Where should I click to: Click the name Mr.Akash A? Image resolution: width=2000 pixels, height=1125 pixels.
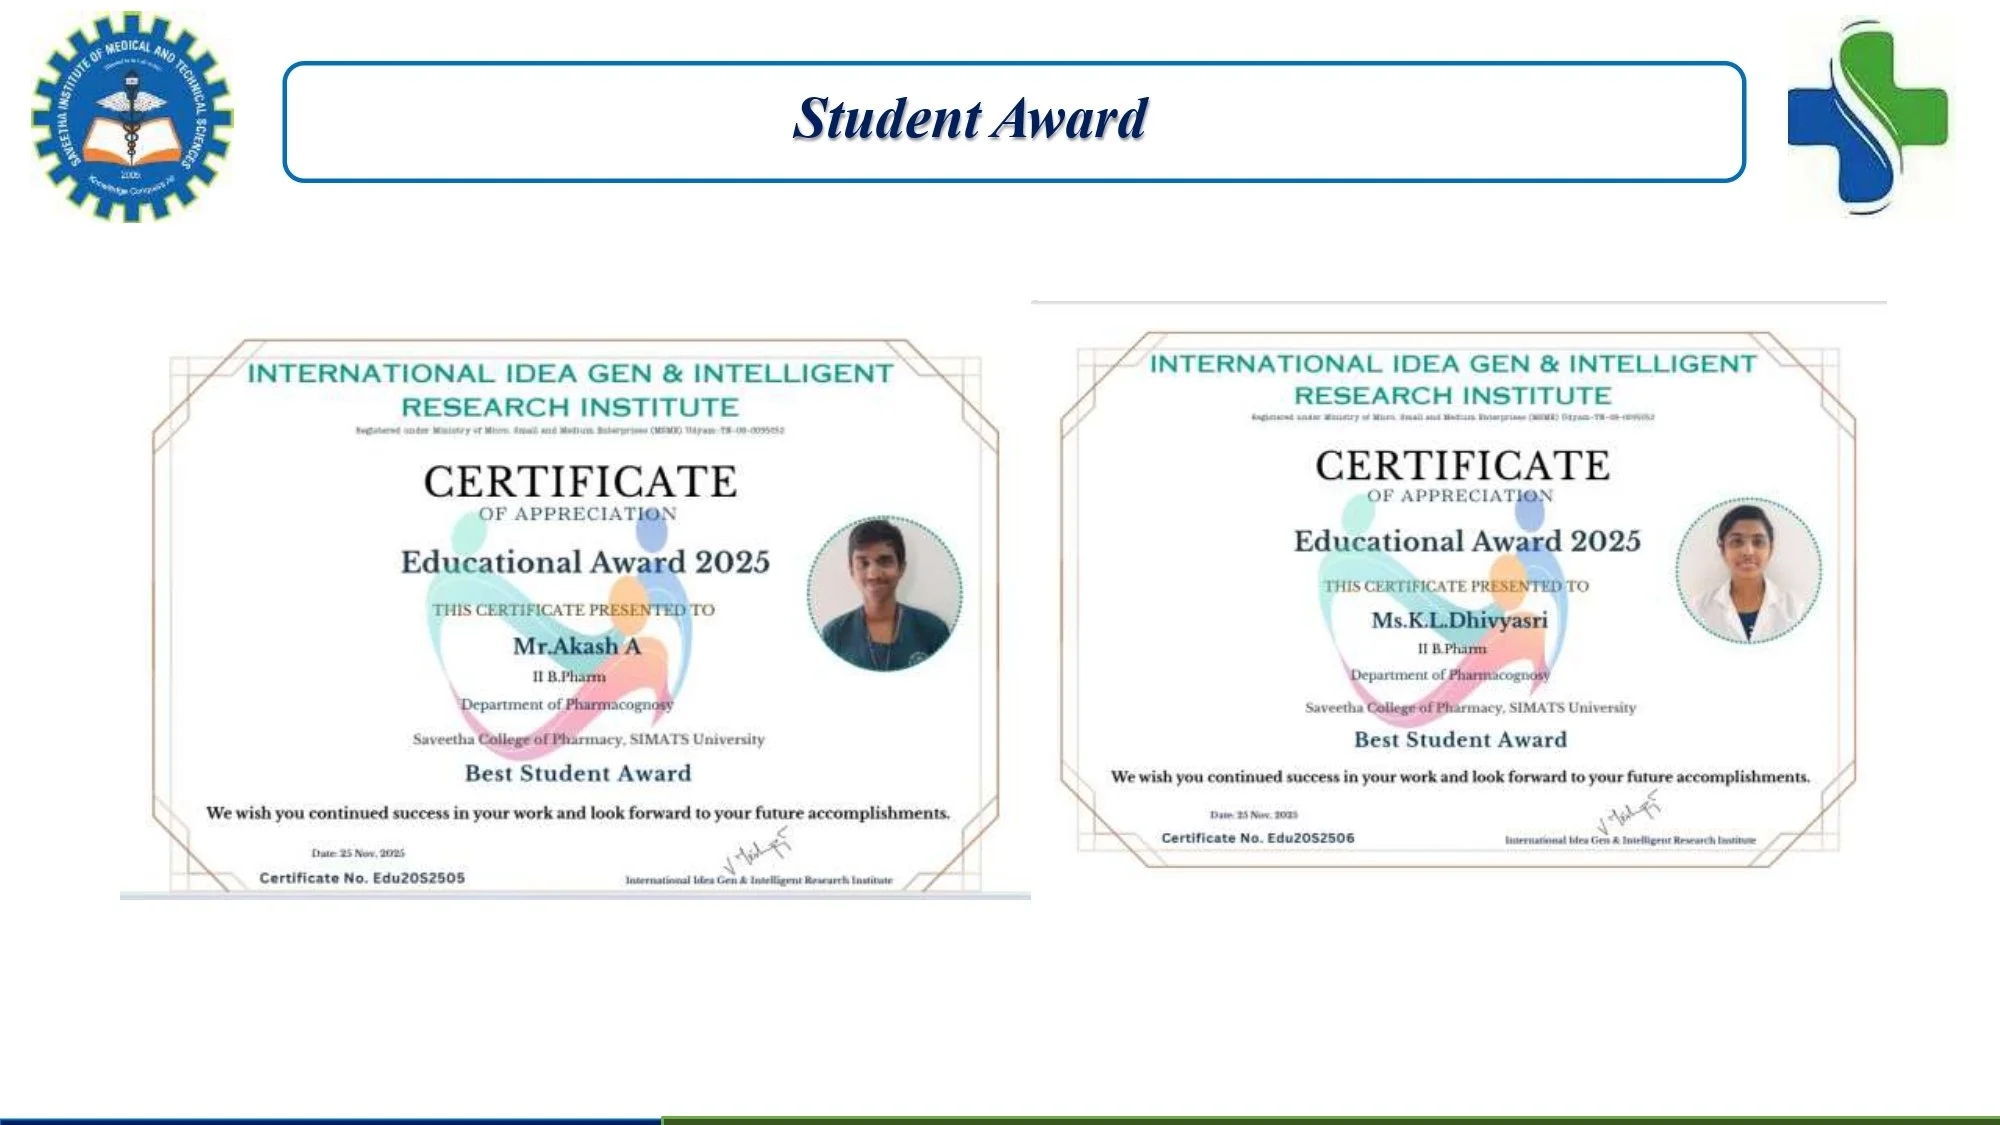[577, 646]
